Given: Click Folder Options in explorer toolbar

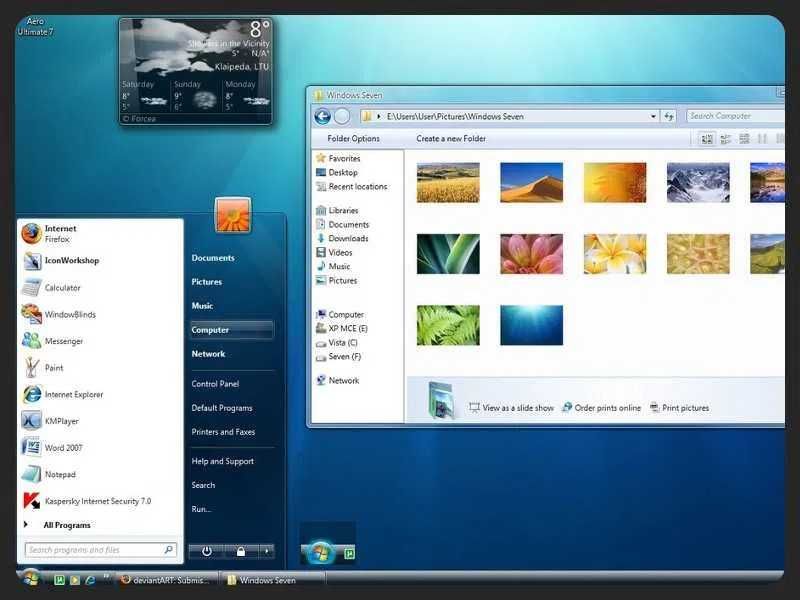Looking at the screenshot, I should point(353,139).
